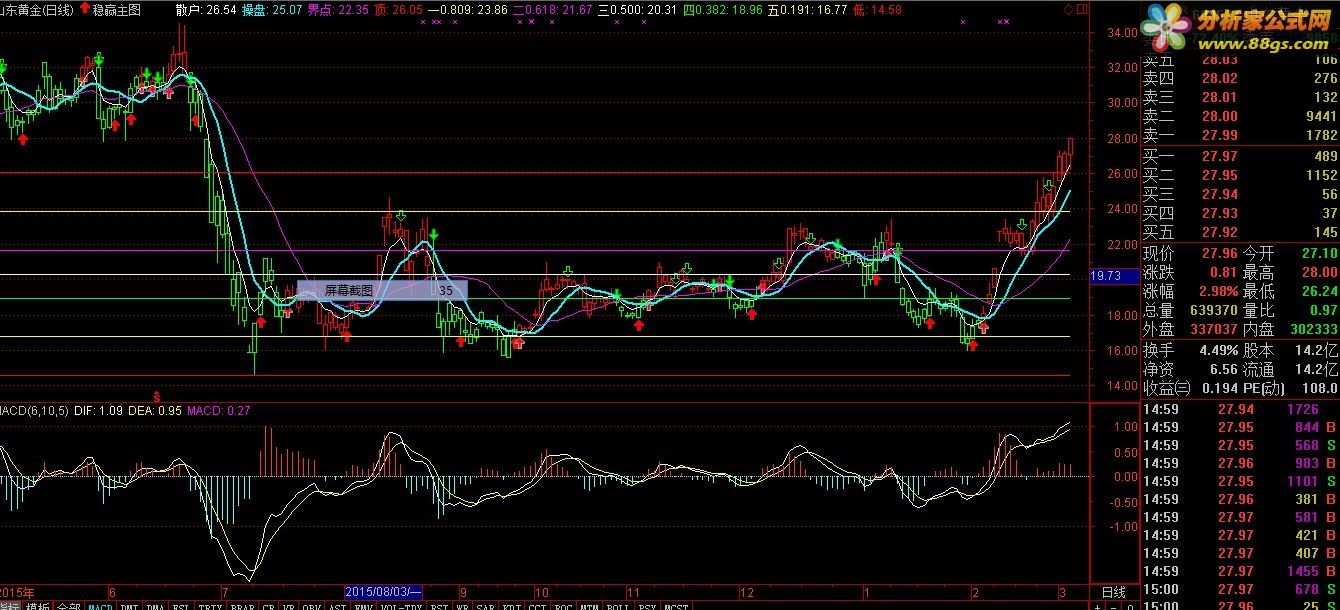Image resolution: width=1340 pixels, height=610 pixels.
Task: Switch to the OBV indicator tab
Action: click(311, 606)
